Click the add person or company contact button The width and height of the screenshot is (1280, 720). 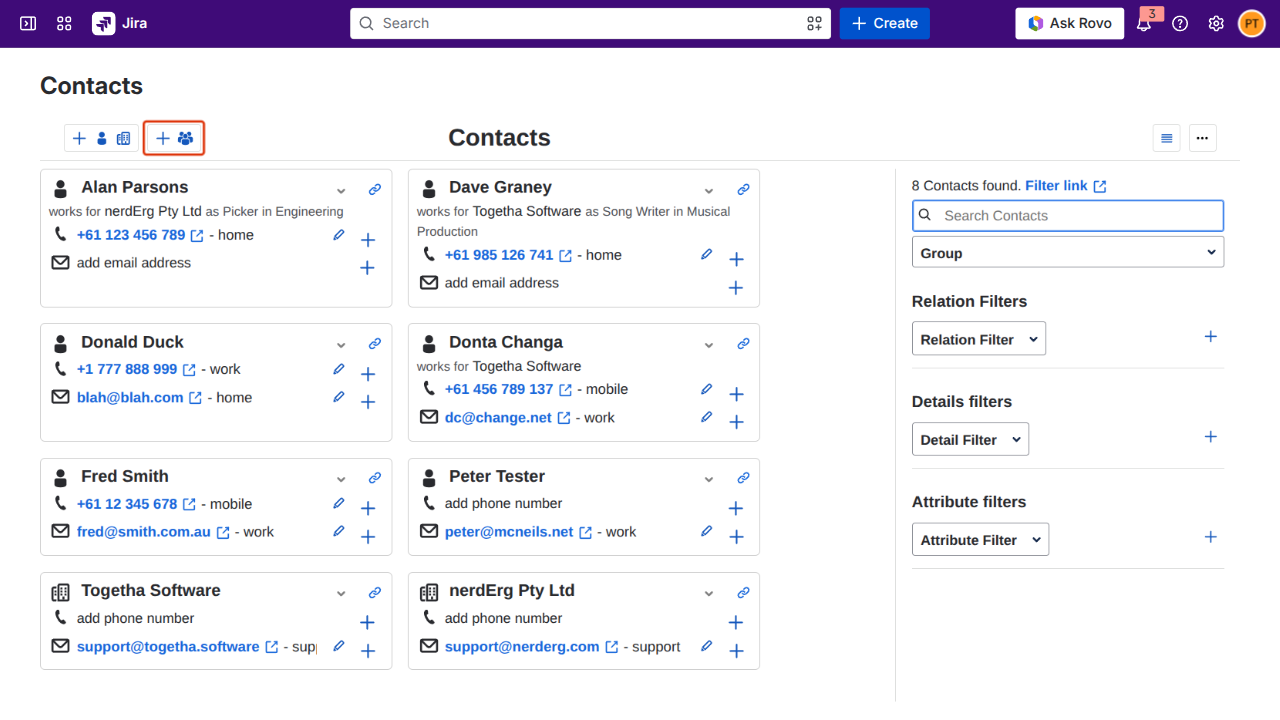(102, 138)
